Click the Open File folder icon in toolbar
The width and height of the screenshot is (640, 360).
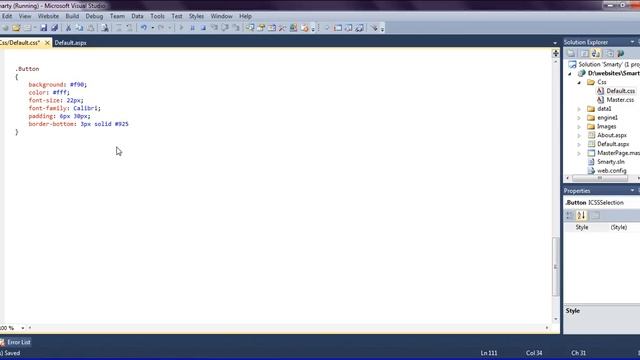tap(16, 28)
